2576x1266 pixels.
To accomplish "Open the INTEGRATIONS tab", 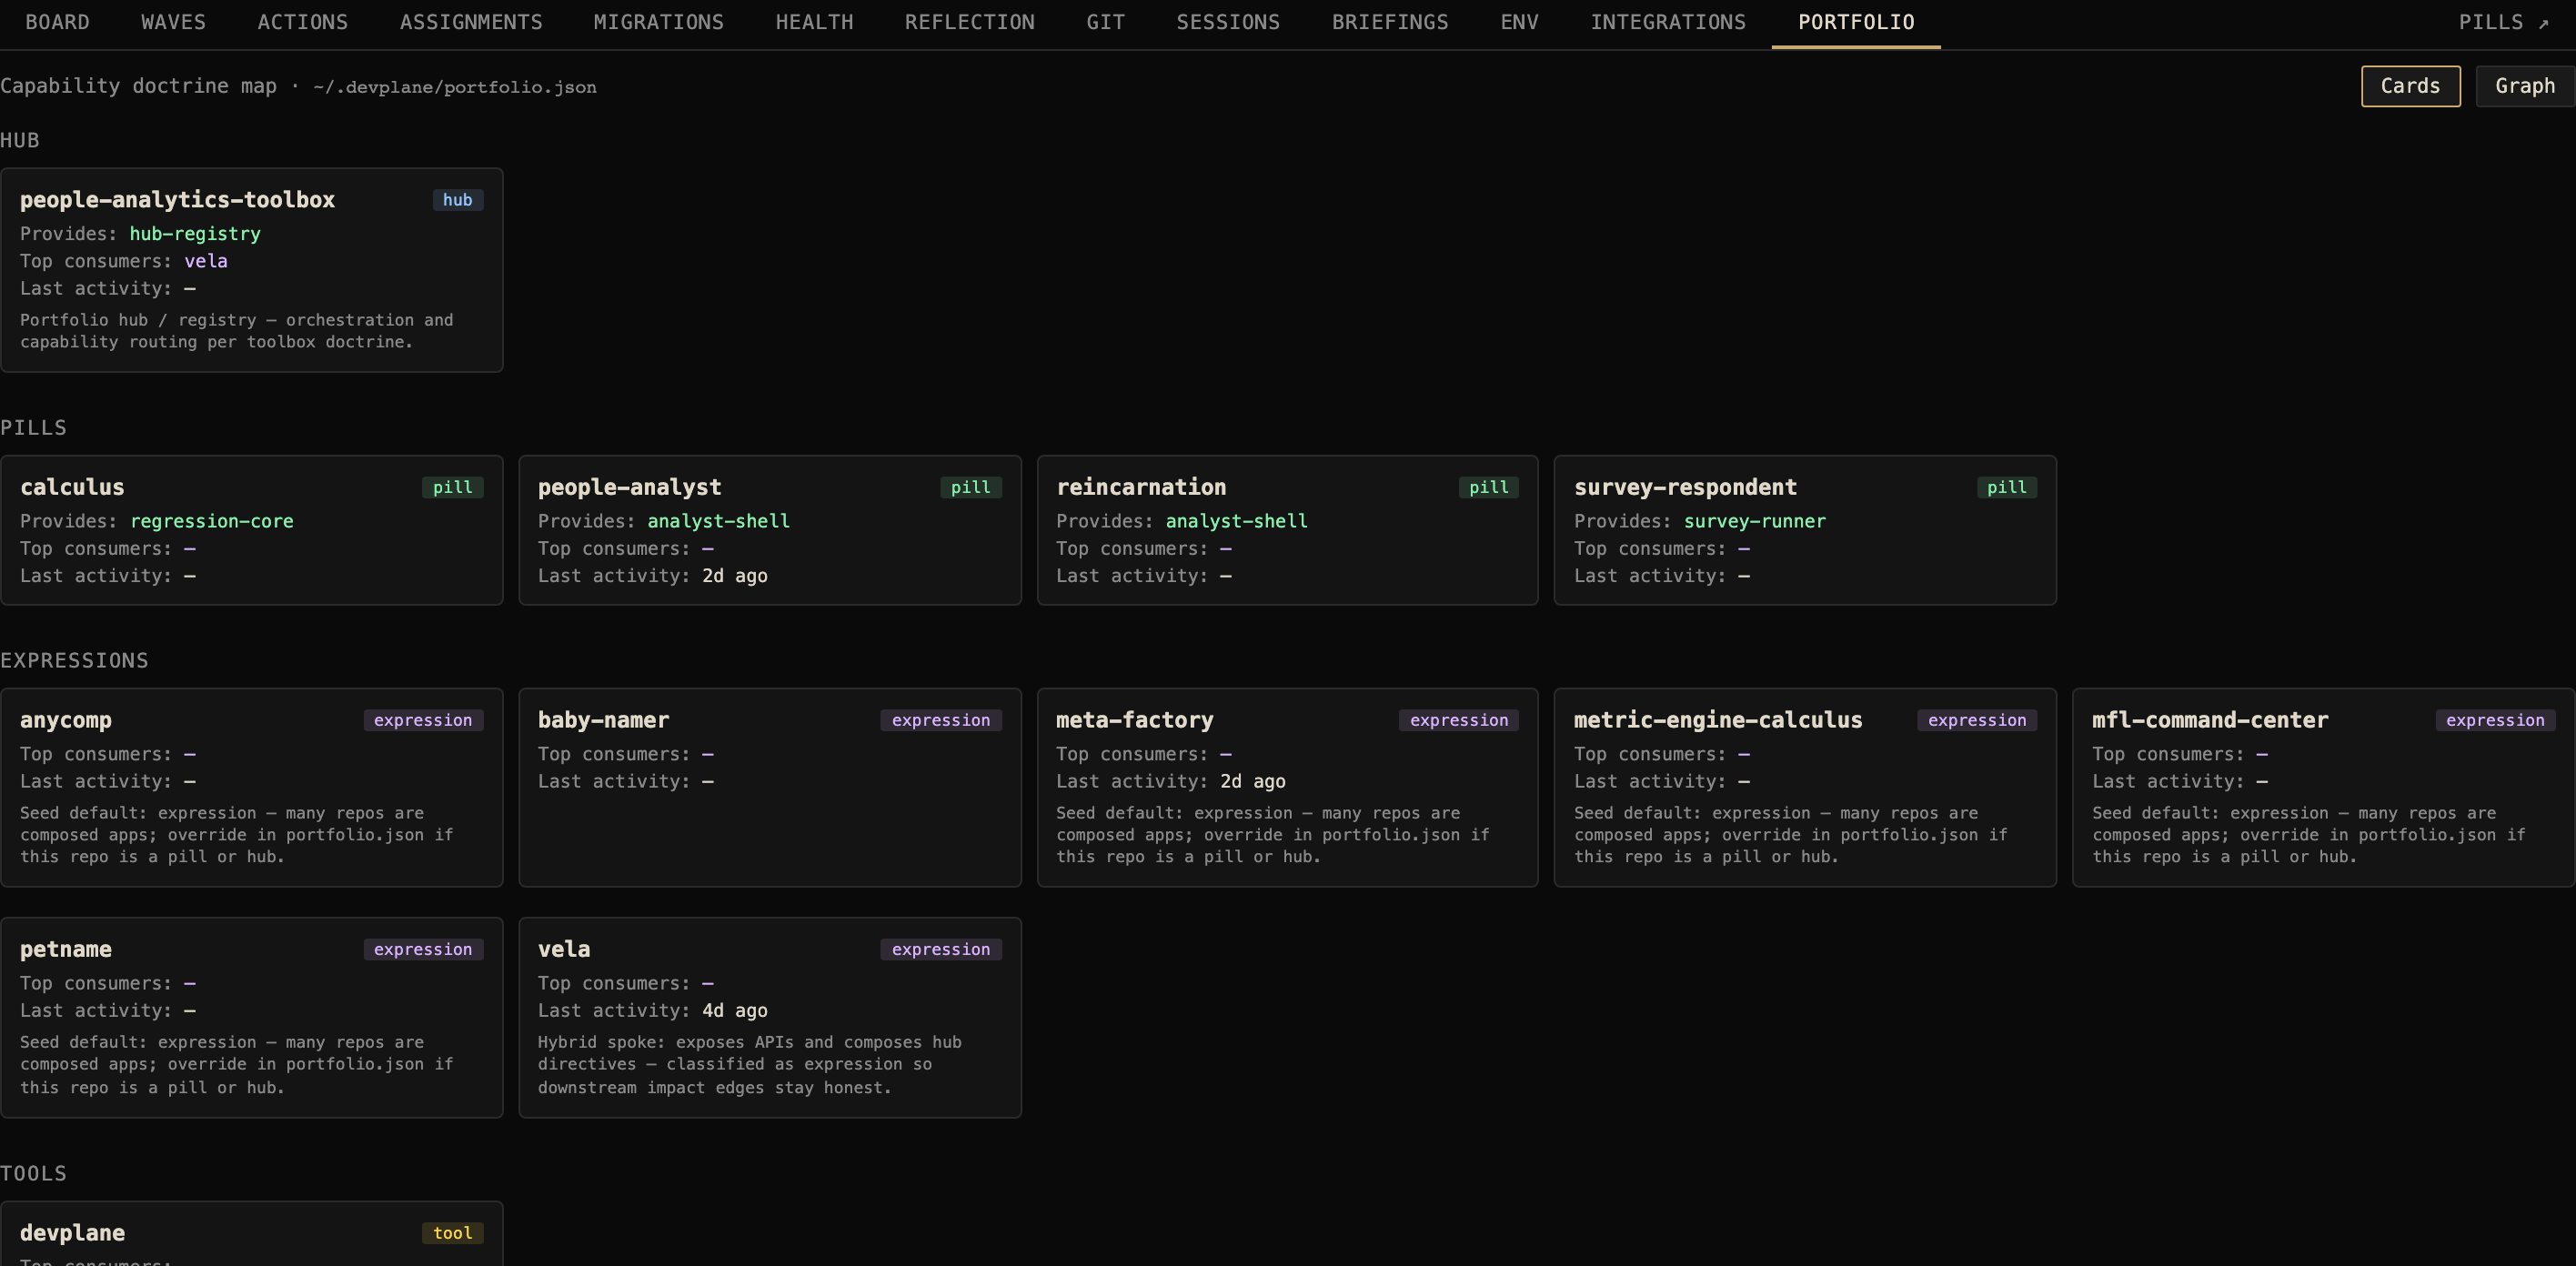I will 1668,22.
